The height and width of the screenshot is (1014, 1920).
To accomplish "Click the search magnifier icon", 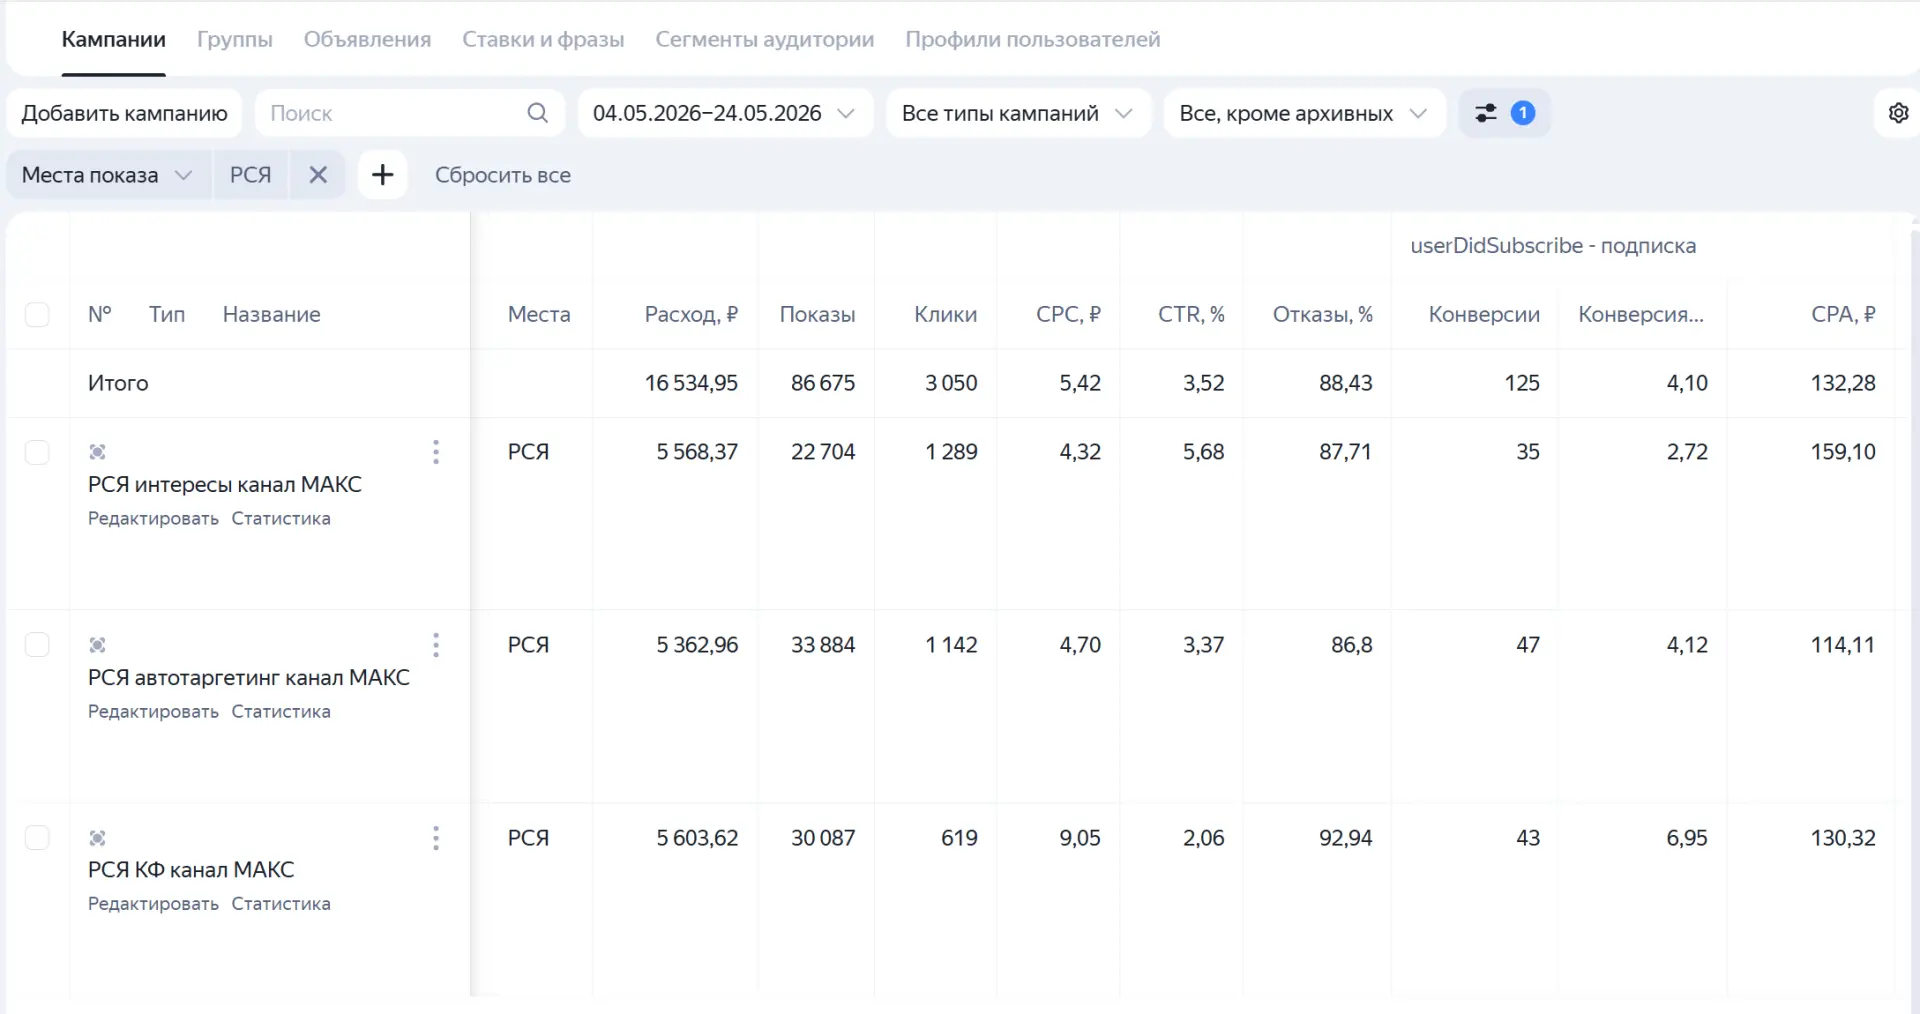I will pyautogui.click(x=537, y=113).
